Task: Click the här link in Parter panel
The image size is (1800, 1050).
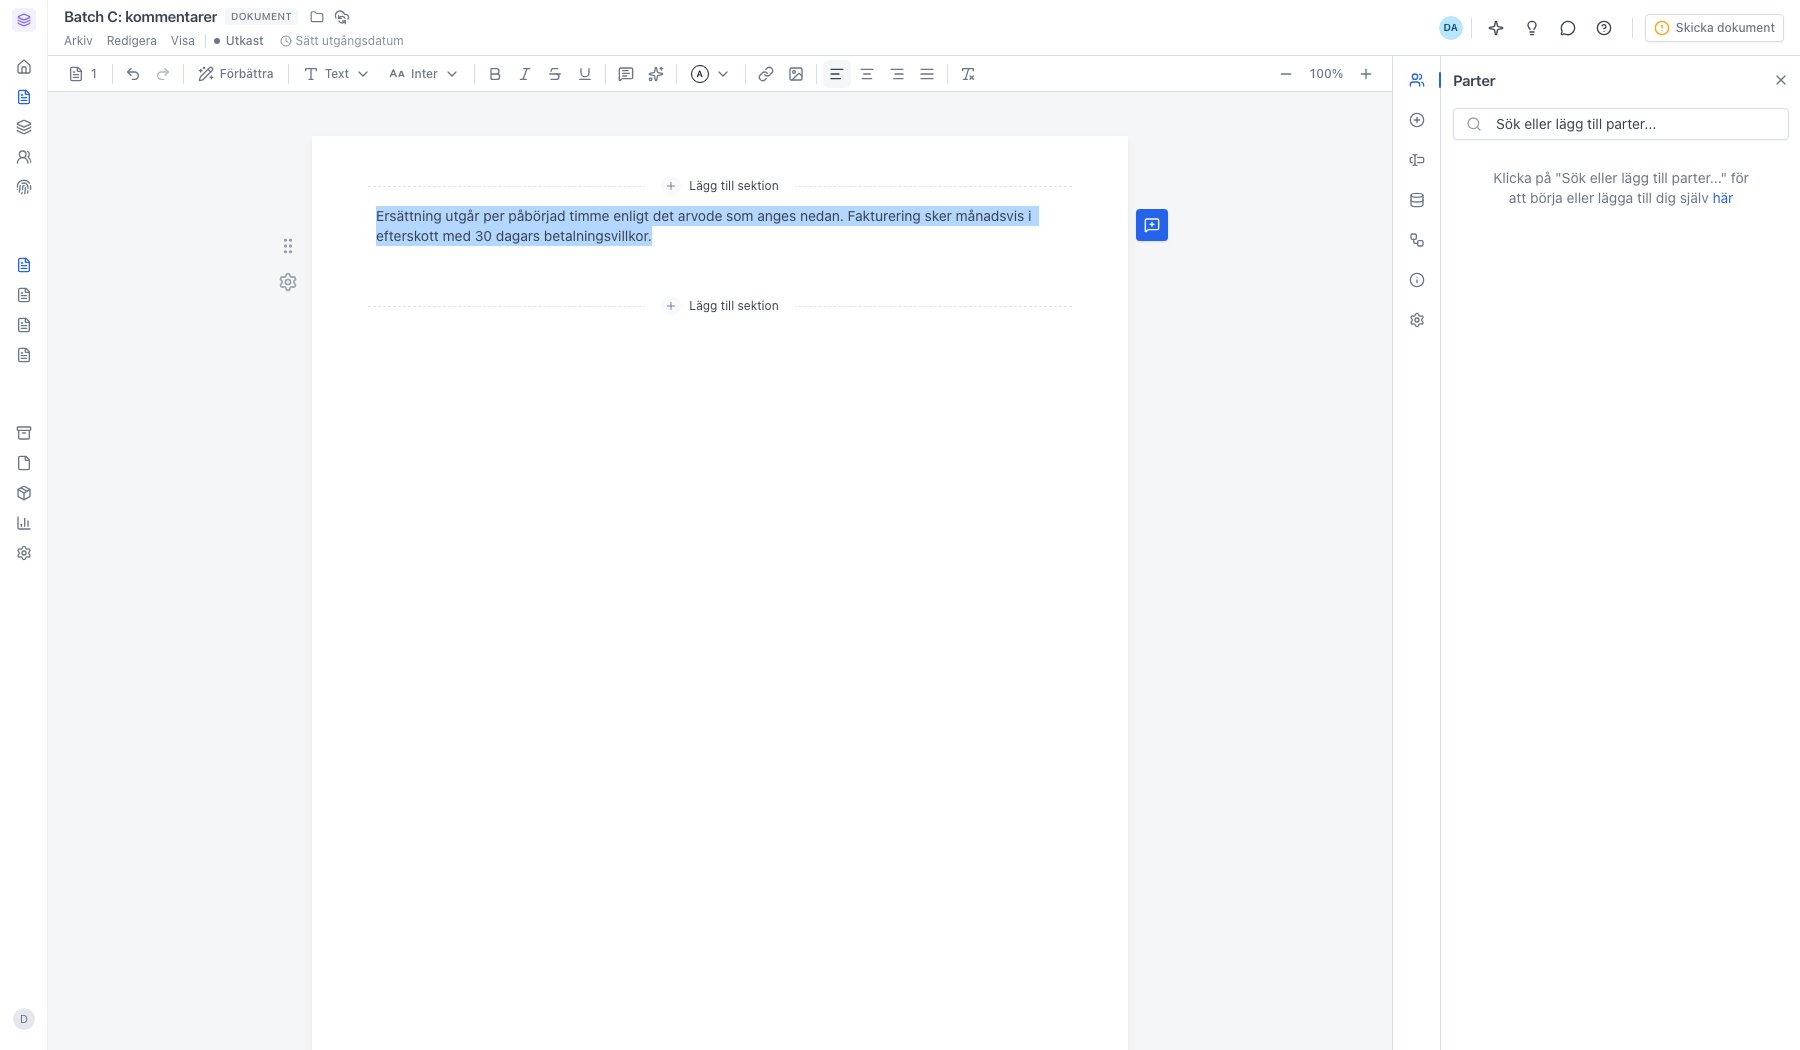Action: (x=1722, y=198)
